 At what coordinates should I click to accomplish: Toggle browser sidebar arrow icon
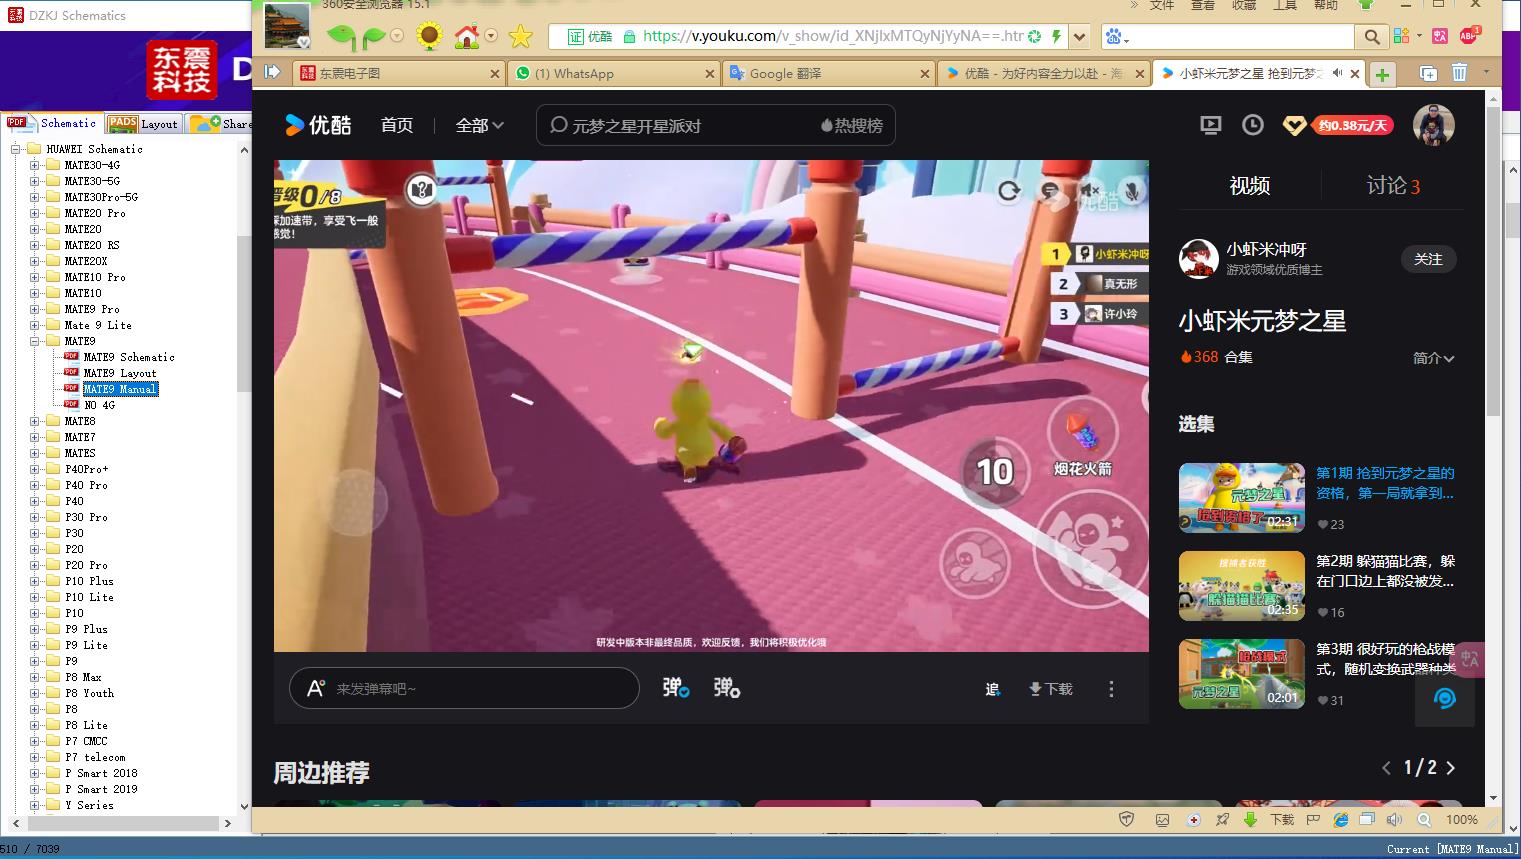point(272,72)
